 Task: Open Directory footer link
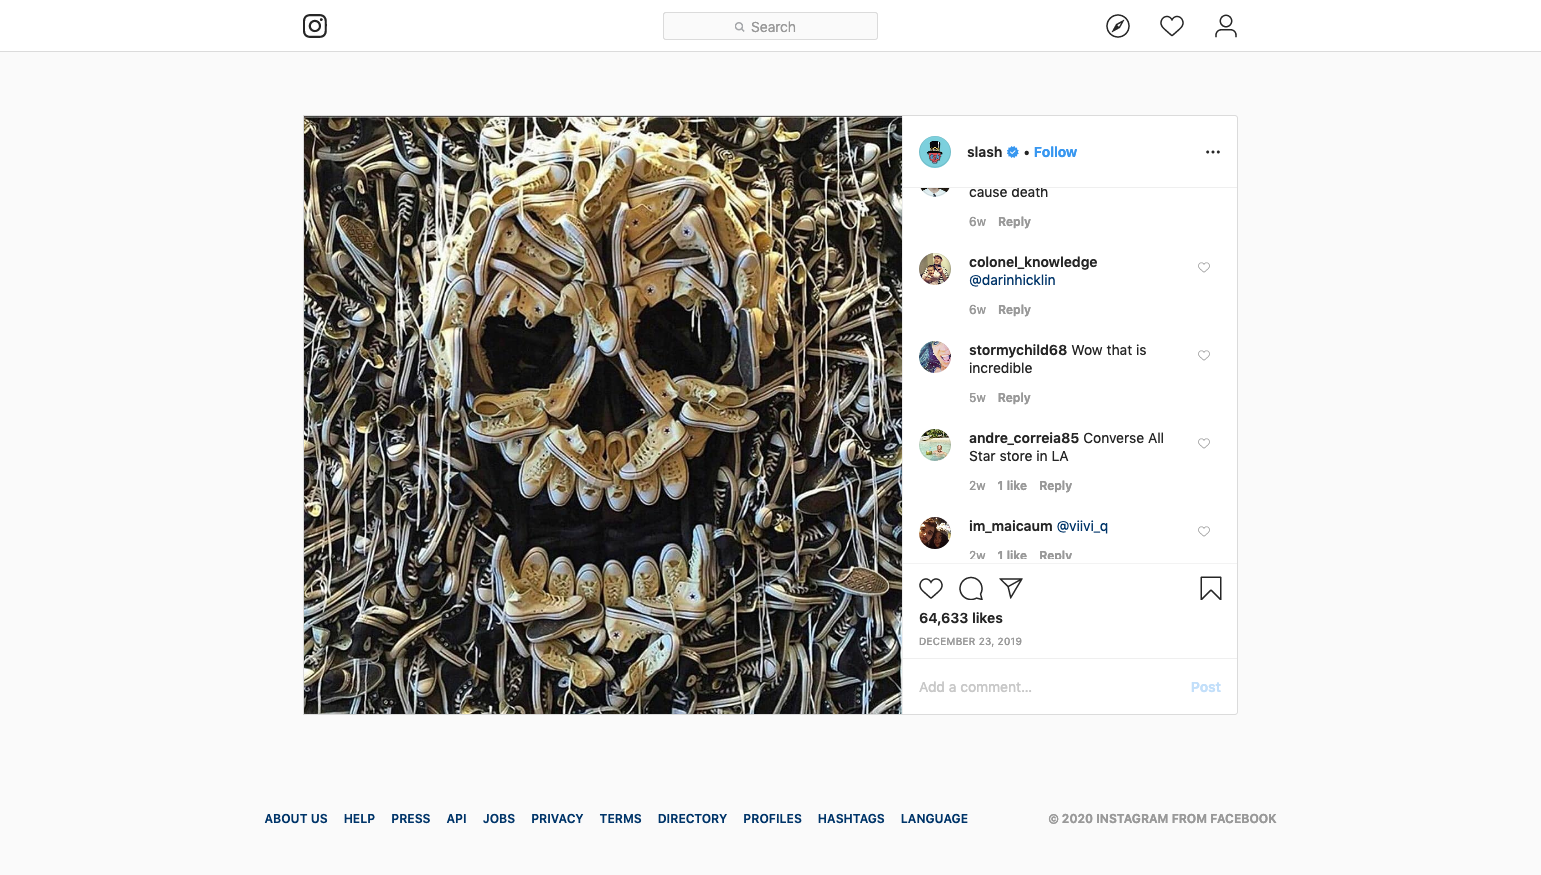(692, 819)
